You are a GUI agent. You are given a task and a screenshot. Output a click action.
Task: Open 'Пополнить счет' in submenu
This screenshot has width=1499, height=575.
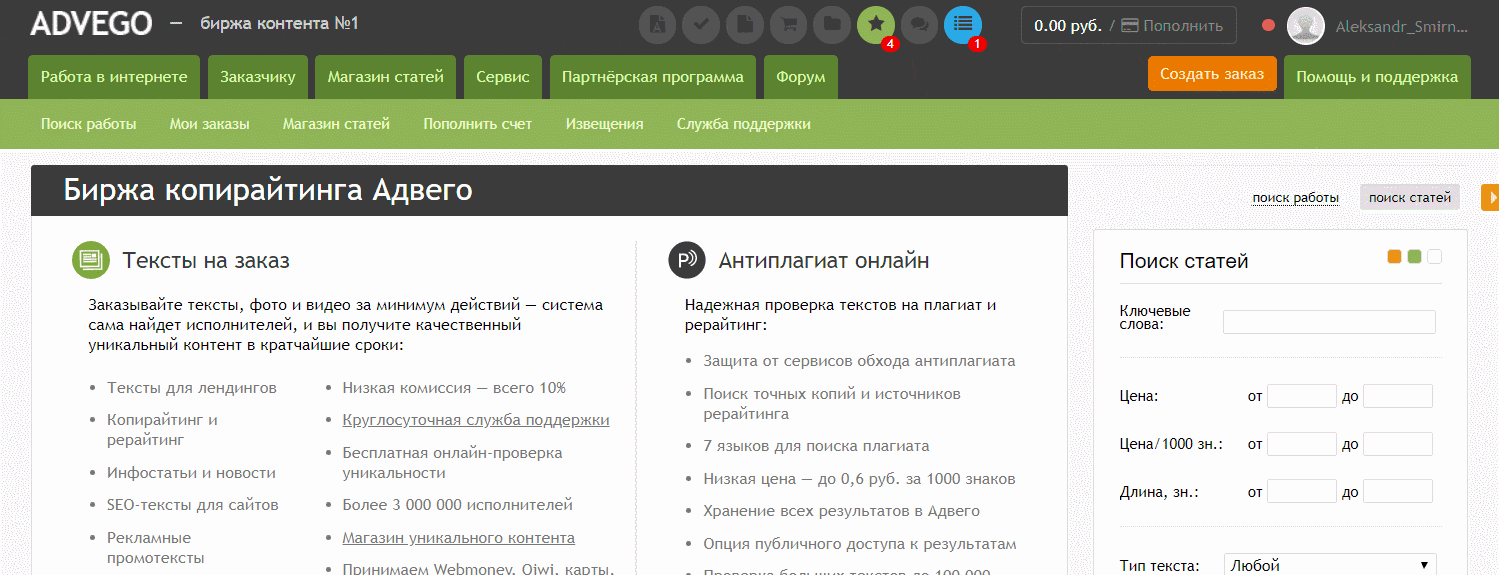478,124
